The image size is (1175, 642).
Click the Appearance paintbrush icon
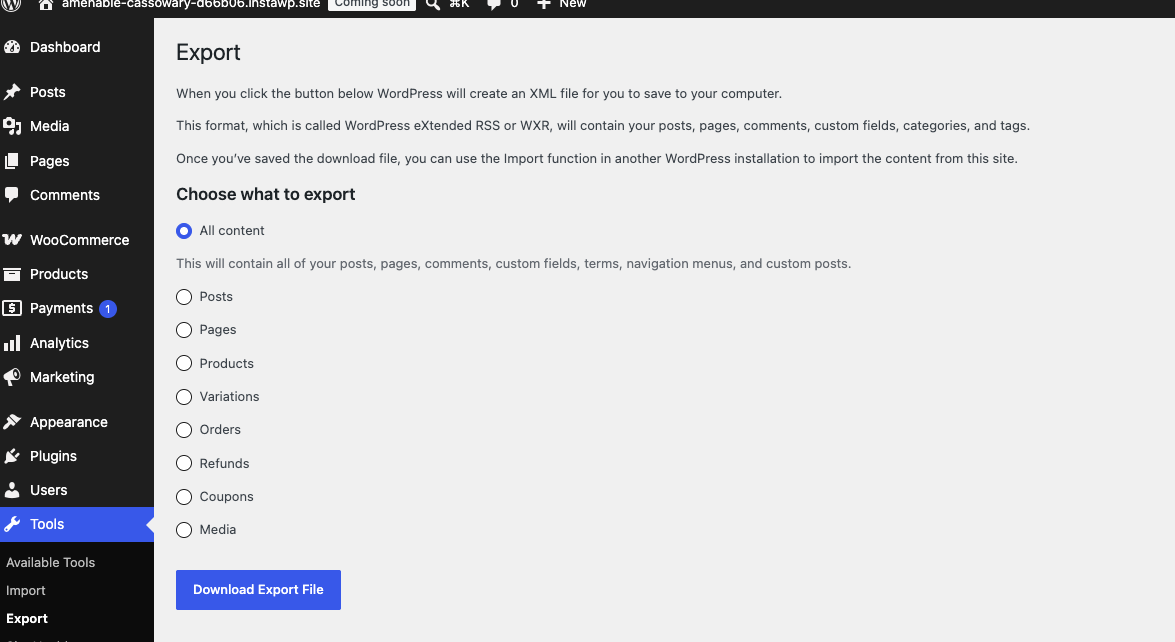coord(12,422)
